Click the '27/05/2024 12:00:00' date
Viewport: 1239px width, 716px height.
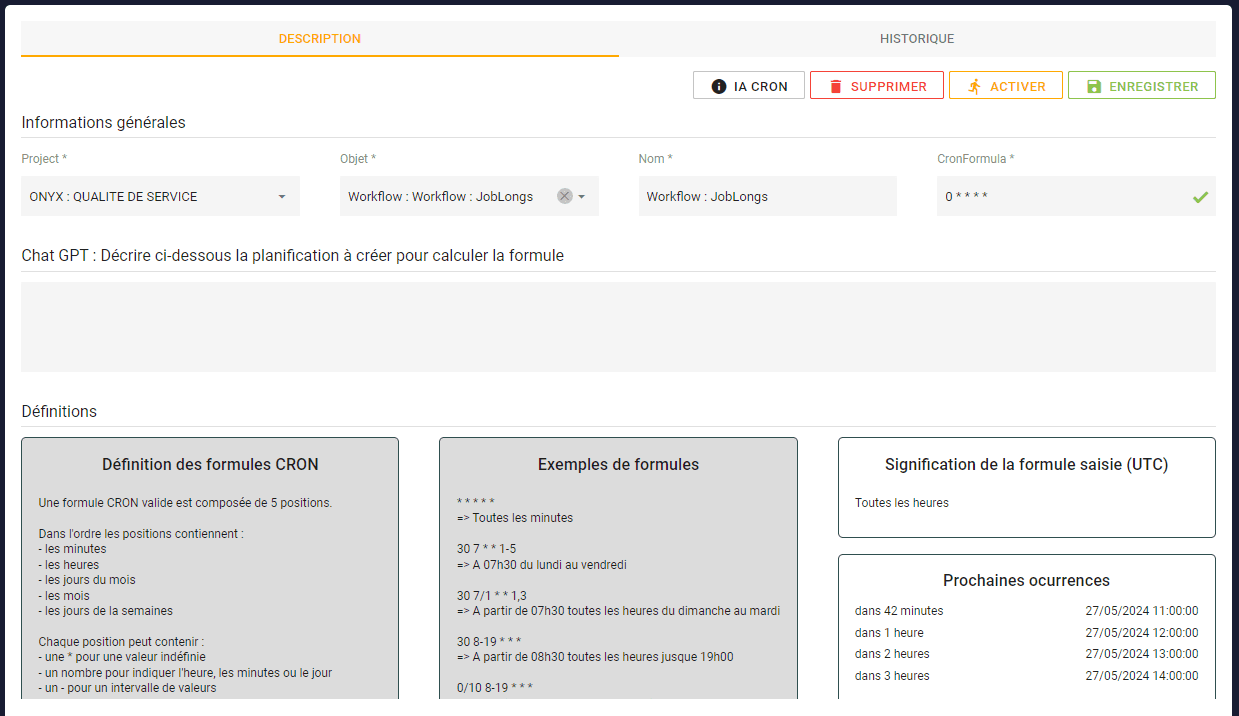click(x=1142, y=632)
